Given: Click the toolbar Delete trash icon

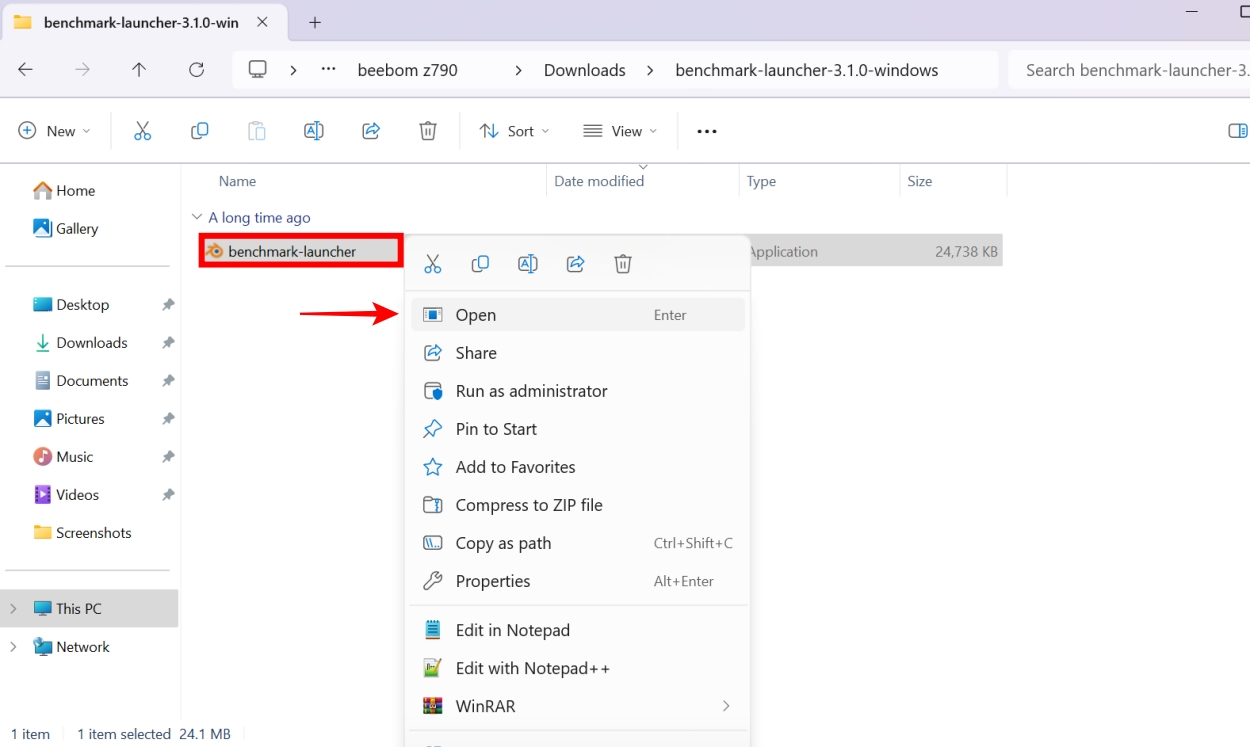Looking at the screenshot, I should pos(428,131).
